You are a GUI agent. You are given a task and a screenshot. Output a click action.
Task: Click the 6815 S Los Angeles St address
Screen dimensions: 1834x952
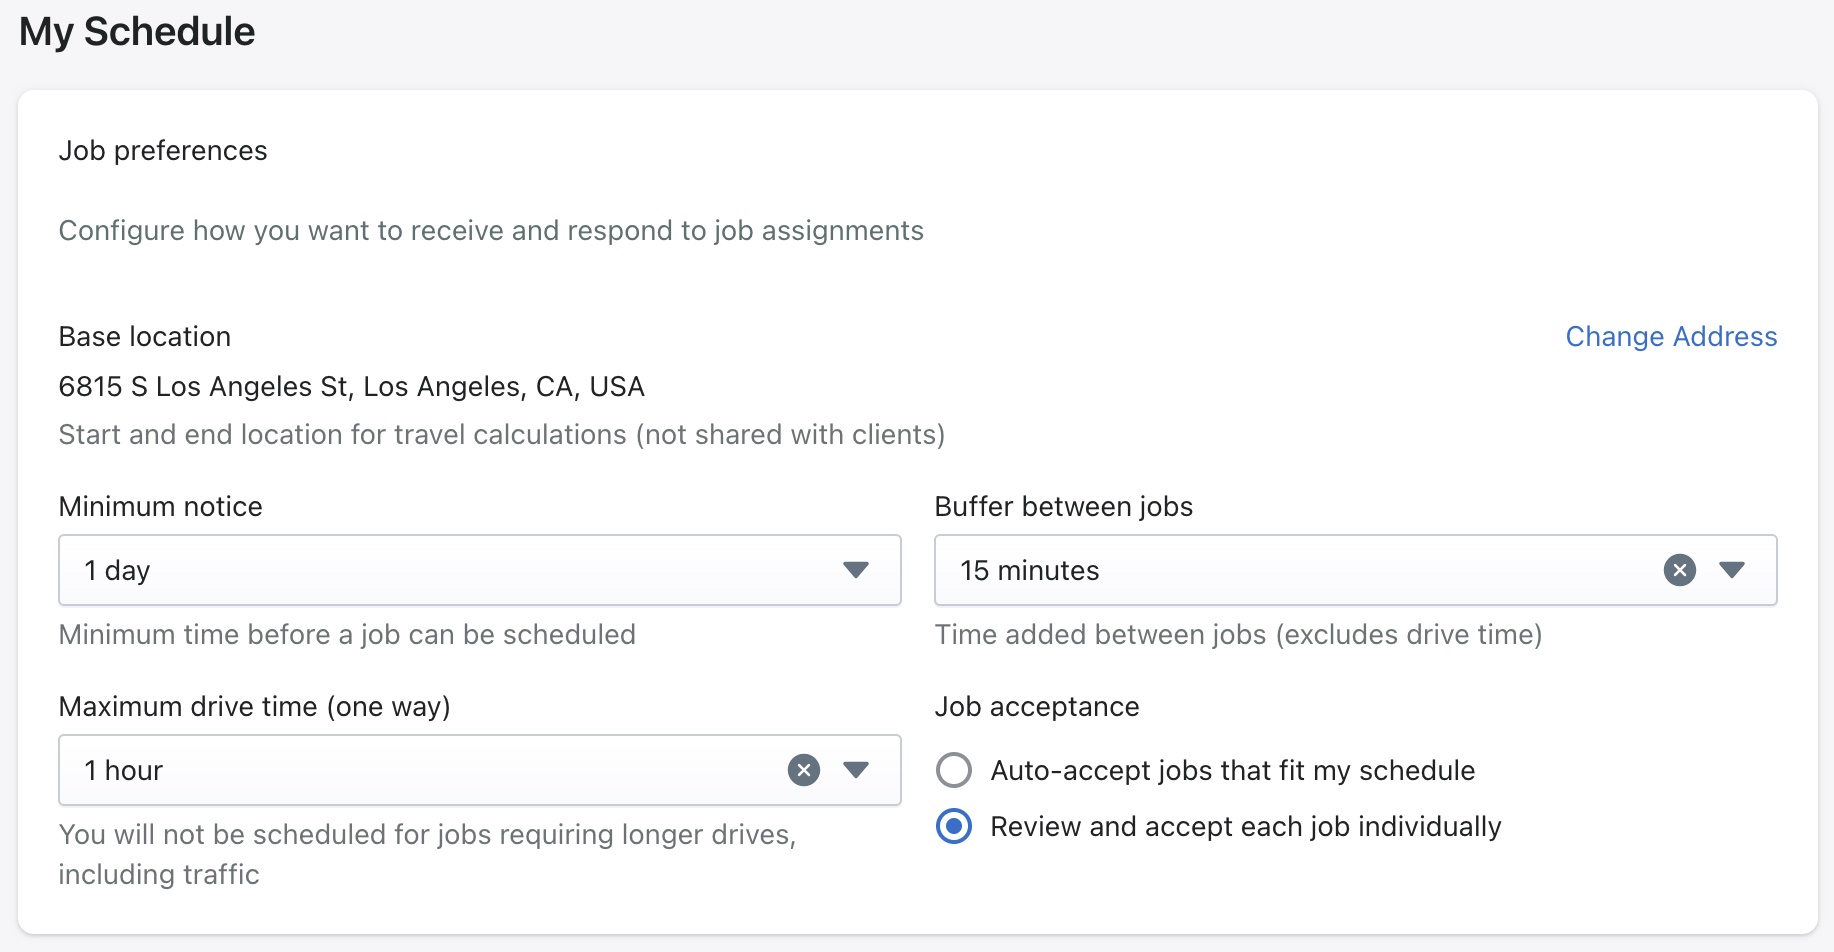point(351,387)
